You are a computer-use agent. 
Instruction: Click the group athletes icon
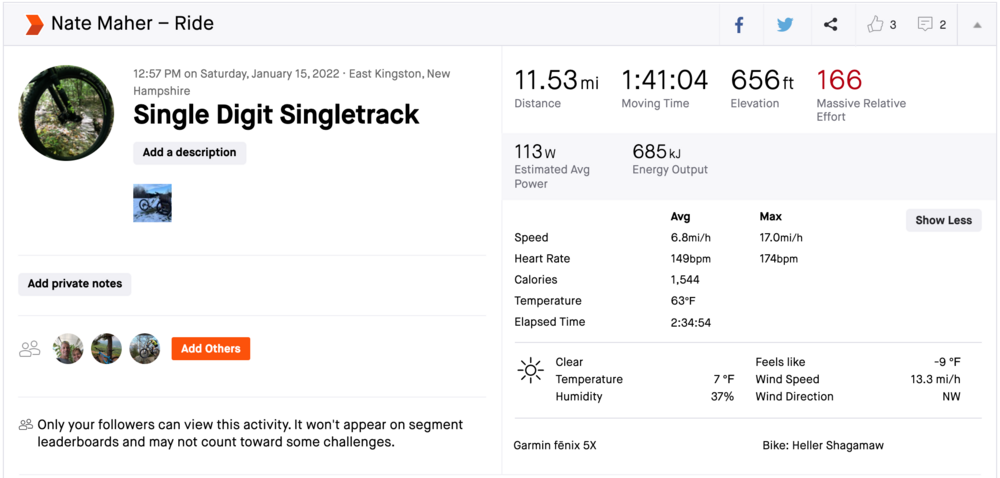pos(30,349)
